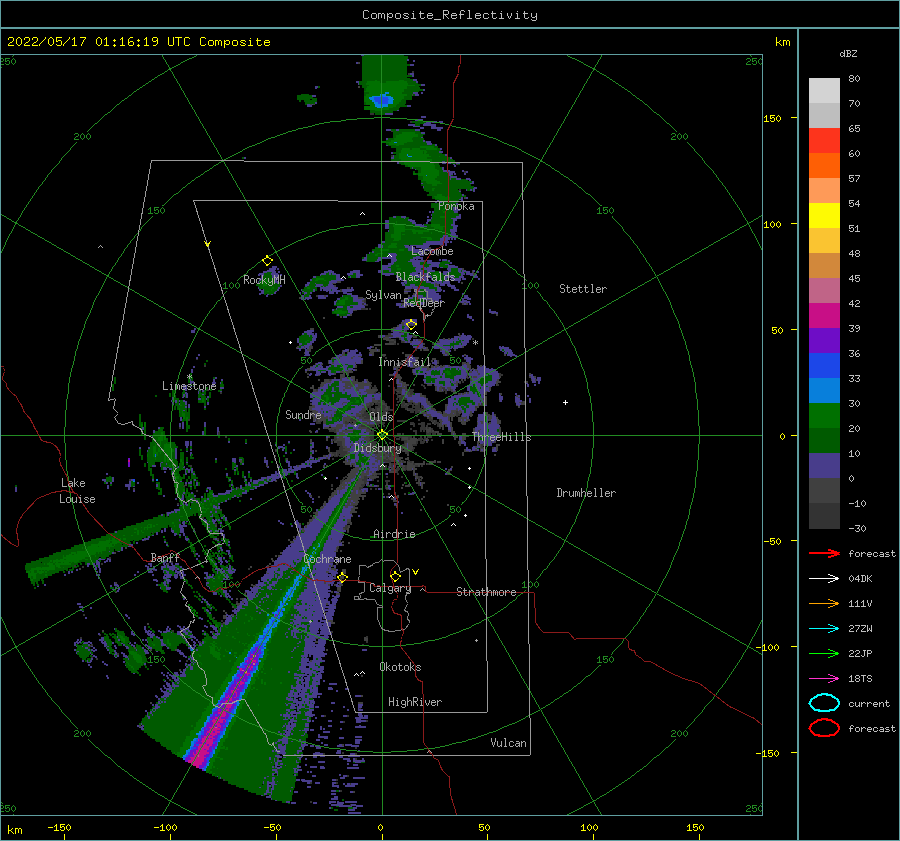Viewport: 900px width, 841px height.
Task: Click the Calgary city label
Action: 390,588
